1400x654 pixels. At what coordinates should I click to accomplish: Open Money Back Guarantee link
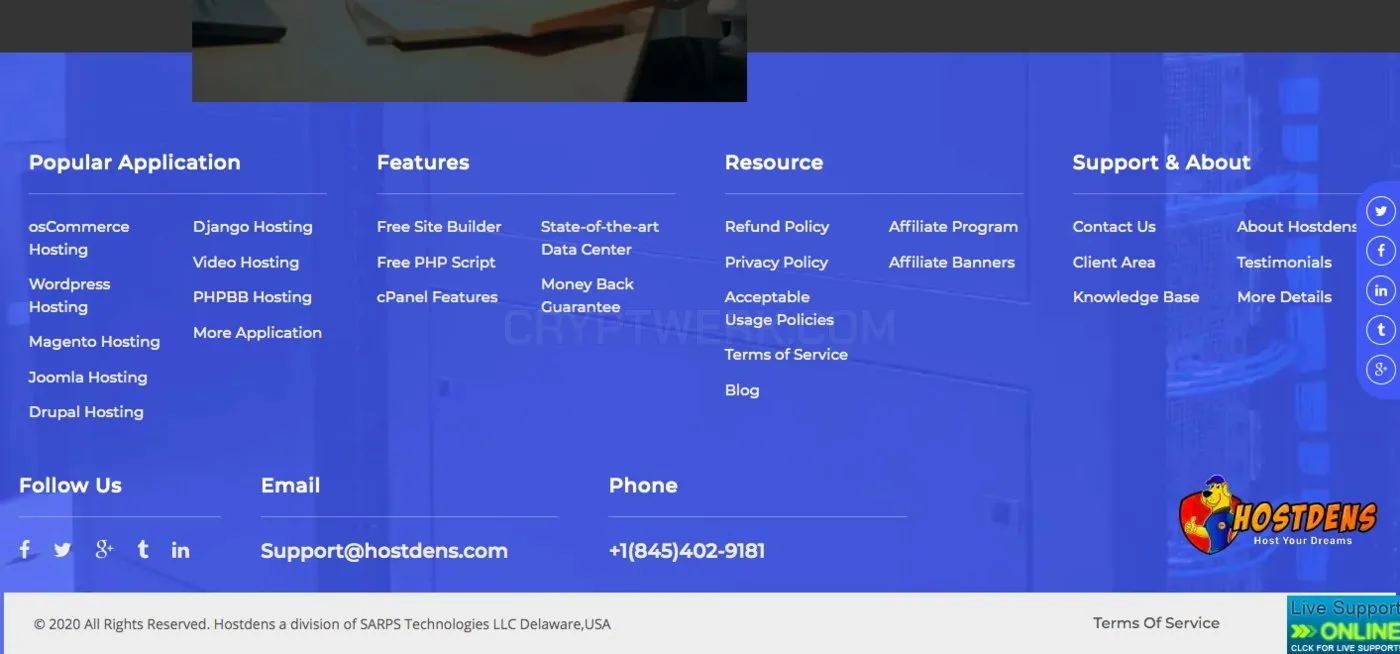587,295
